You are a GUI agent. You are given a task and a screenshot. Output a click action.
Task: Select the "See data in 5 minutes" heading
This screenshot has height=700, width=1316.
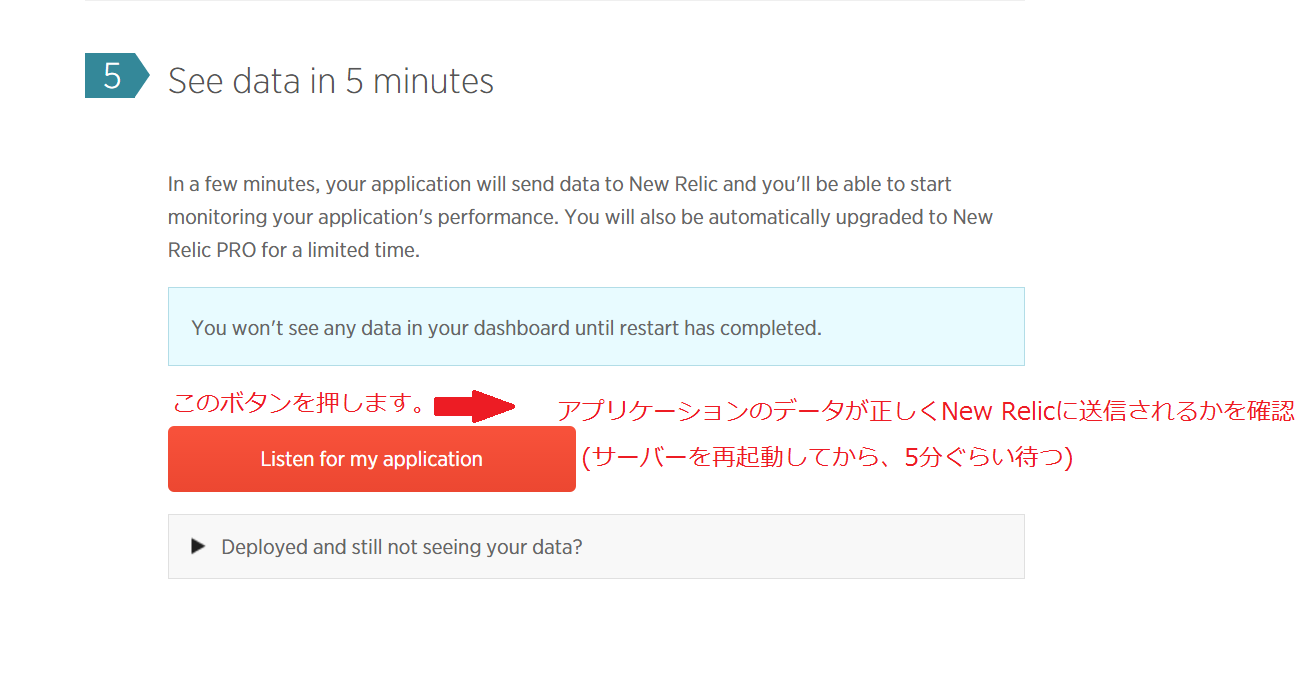[x=330, y=81]
